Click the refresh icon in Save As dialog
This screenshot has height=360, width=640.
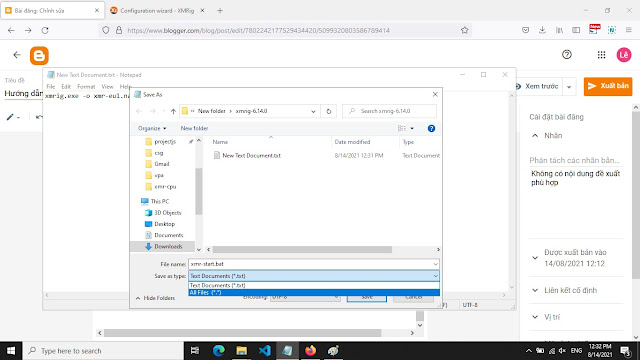coord(329,111)
